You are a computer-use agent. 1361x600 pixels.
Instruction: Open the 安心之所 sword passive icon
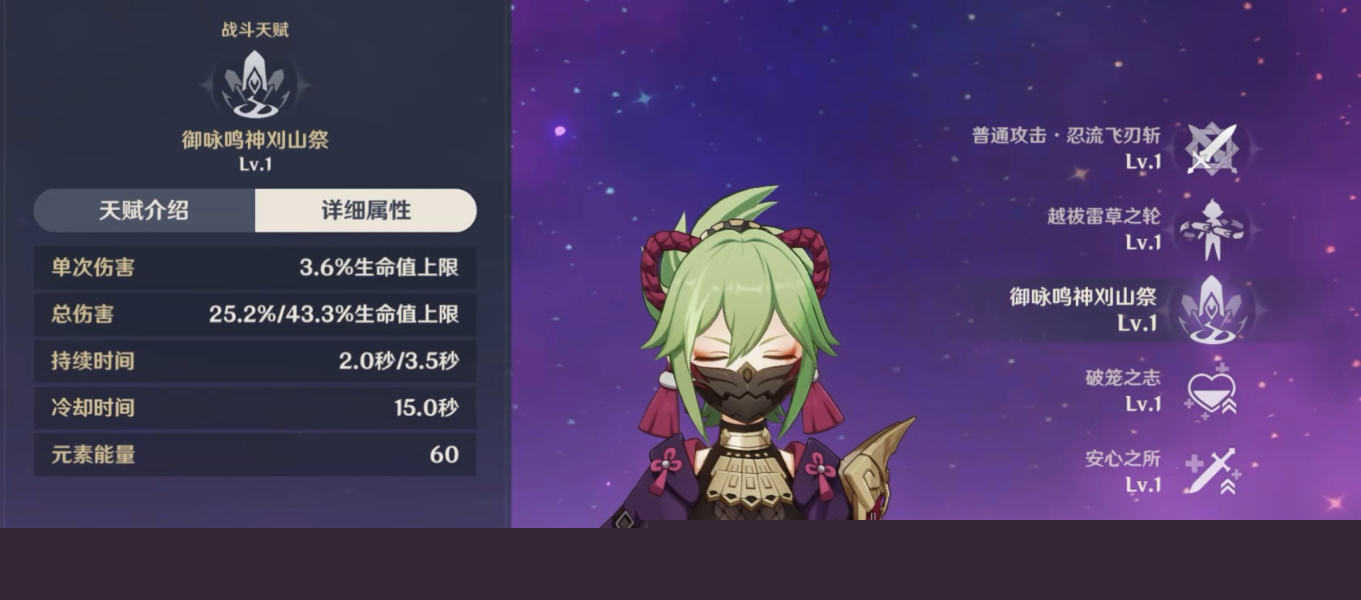[1212, 472]
